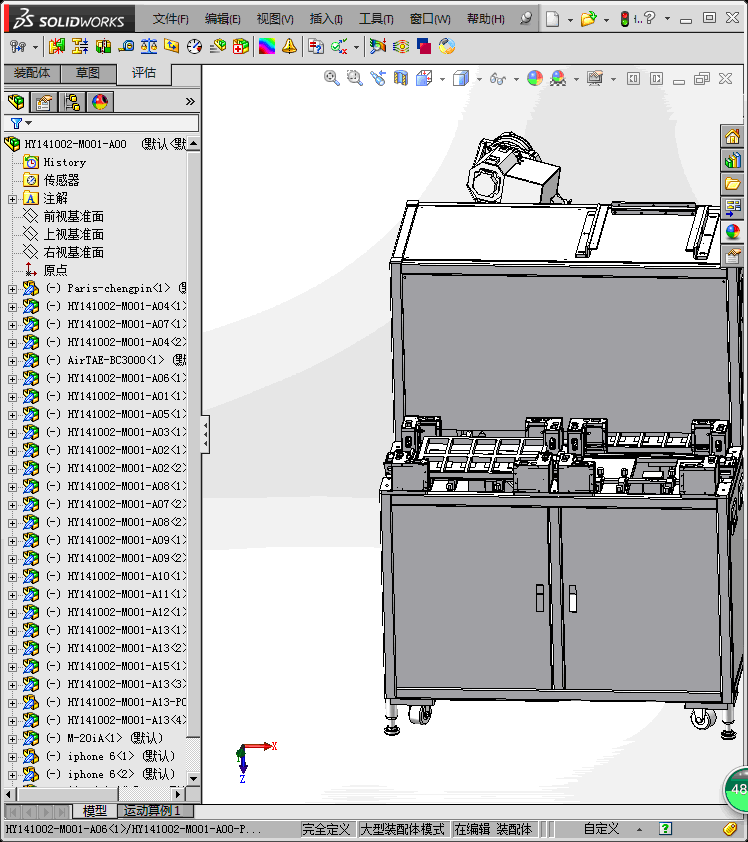Open the PropertyManager tab icon

coord(44,102)
